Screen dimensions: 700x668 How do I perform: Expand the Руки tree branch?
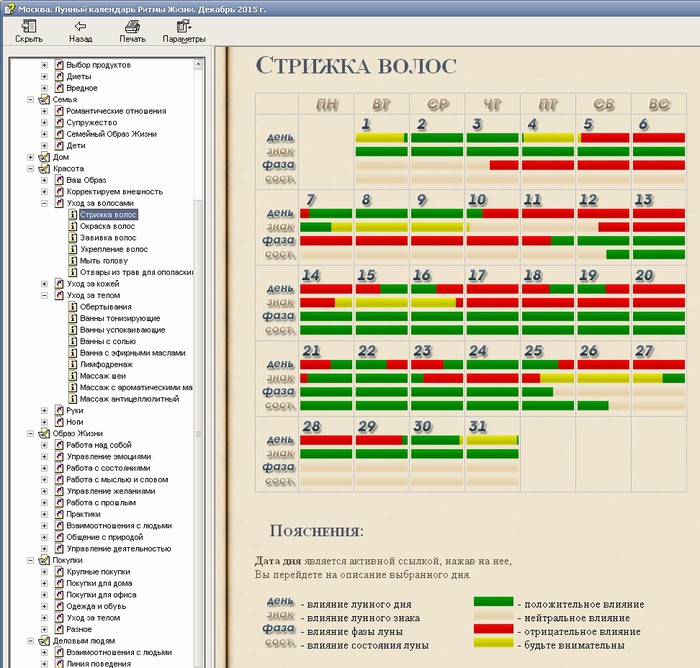[45, 410]
